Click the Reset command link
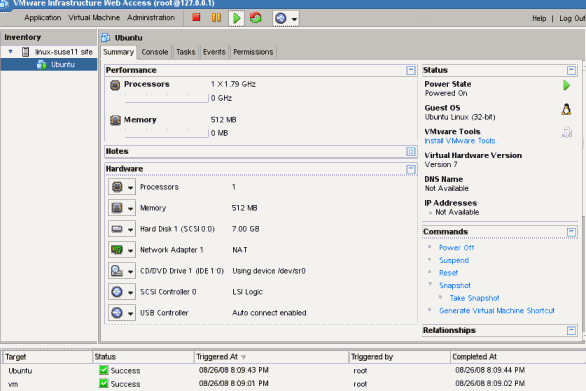This screenshot has height=391, width=586. [448, 273]
